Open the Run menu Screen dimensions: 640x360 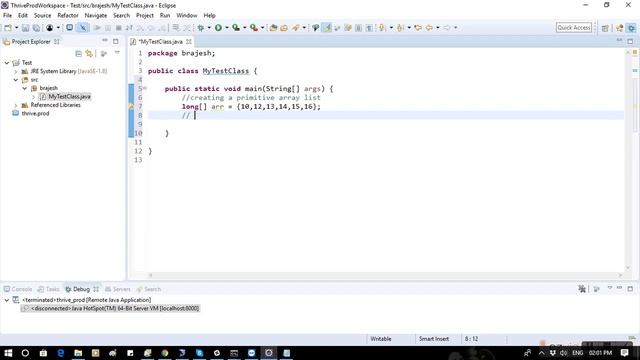[x=165, y=16]
